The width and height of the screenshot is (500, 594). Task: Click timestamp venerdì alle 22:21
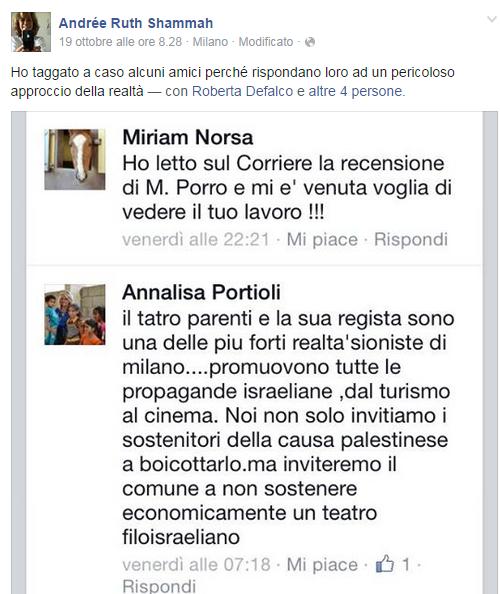click(195, 239)
